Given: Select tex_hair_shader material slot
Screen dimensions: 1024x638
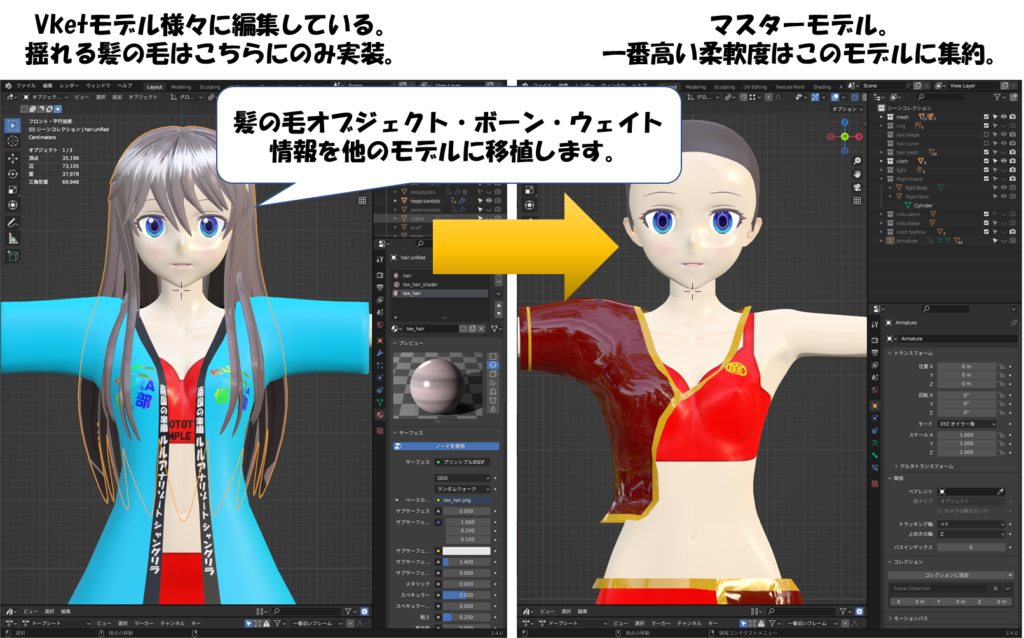Looking at the screenshot, I should (x=440, y=284).
